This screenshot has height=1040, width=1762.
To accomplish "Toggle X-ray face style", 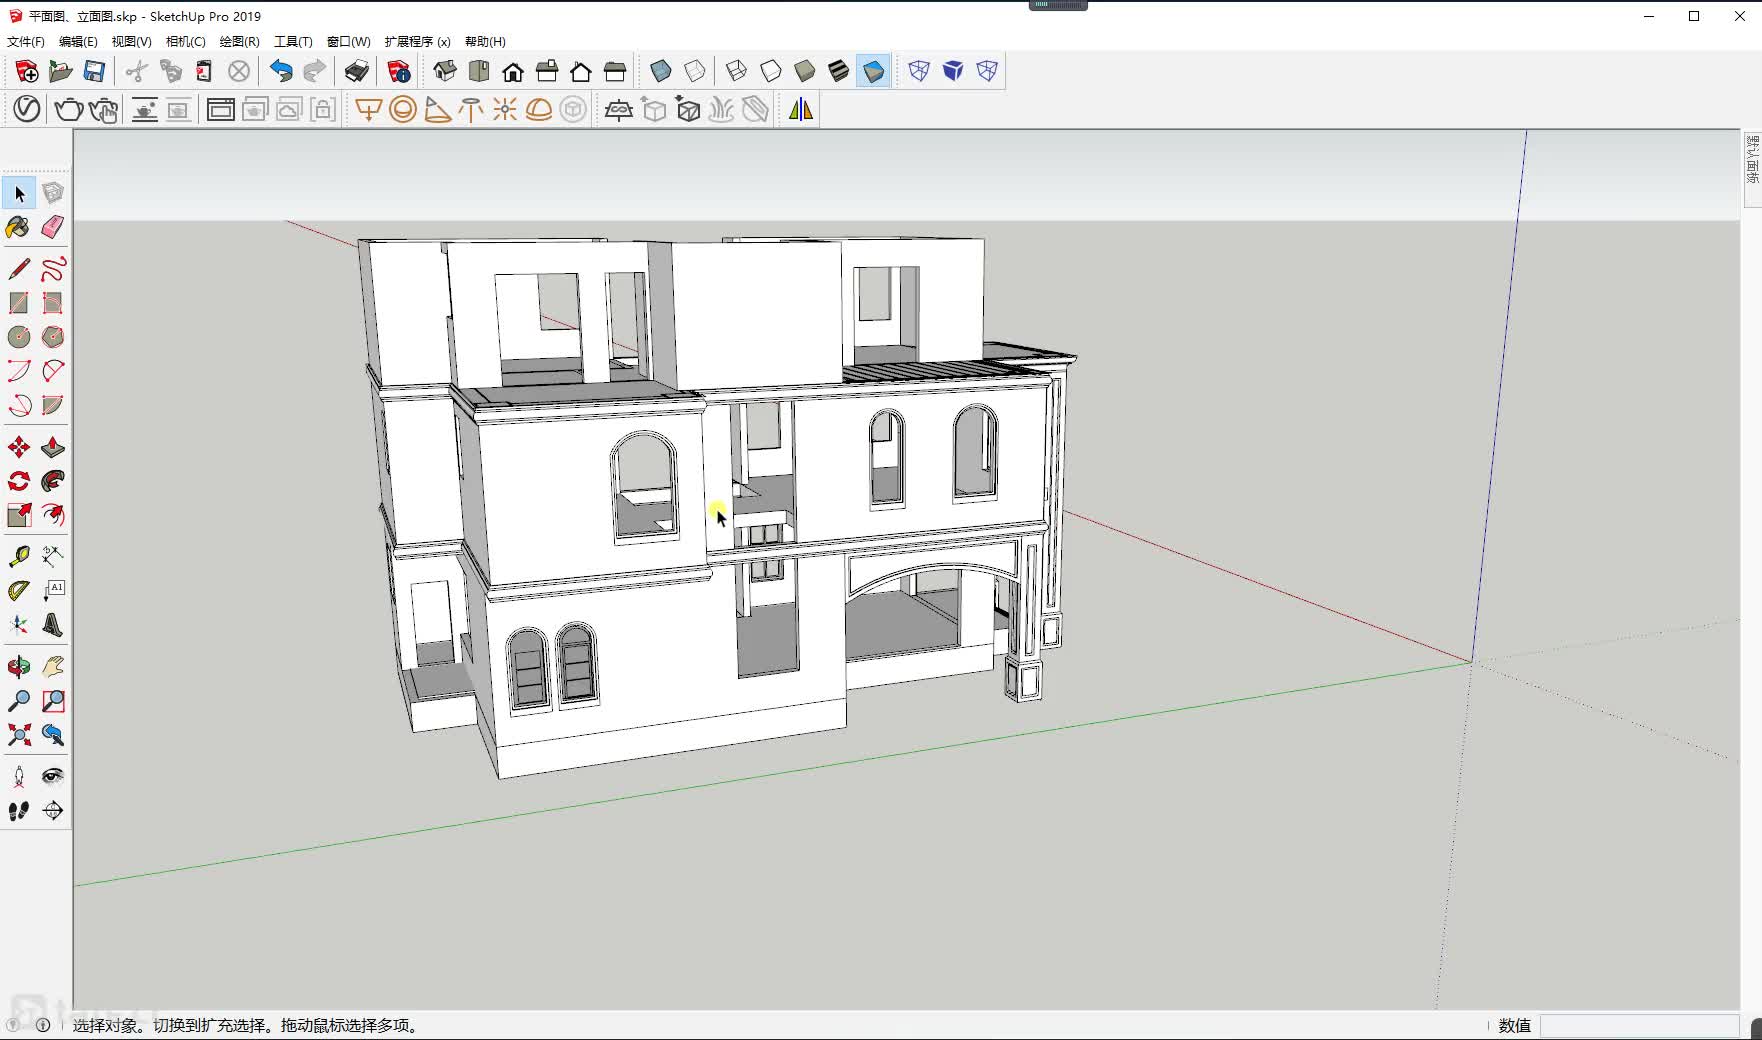I will click(x=661, y=71).
